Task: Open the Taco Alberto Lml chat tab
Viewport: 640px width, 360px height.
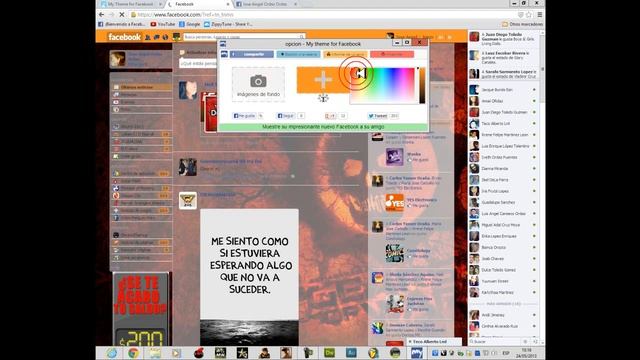Action: pyautogui.click(x=433, y=342)
